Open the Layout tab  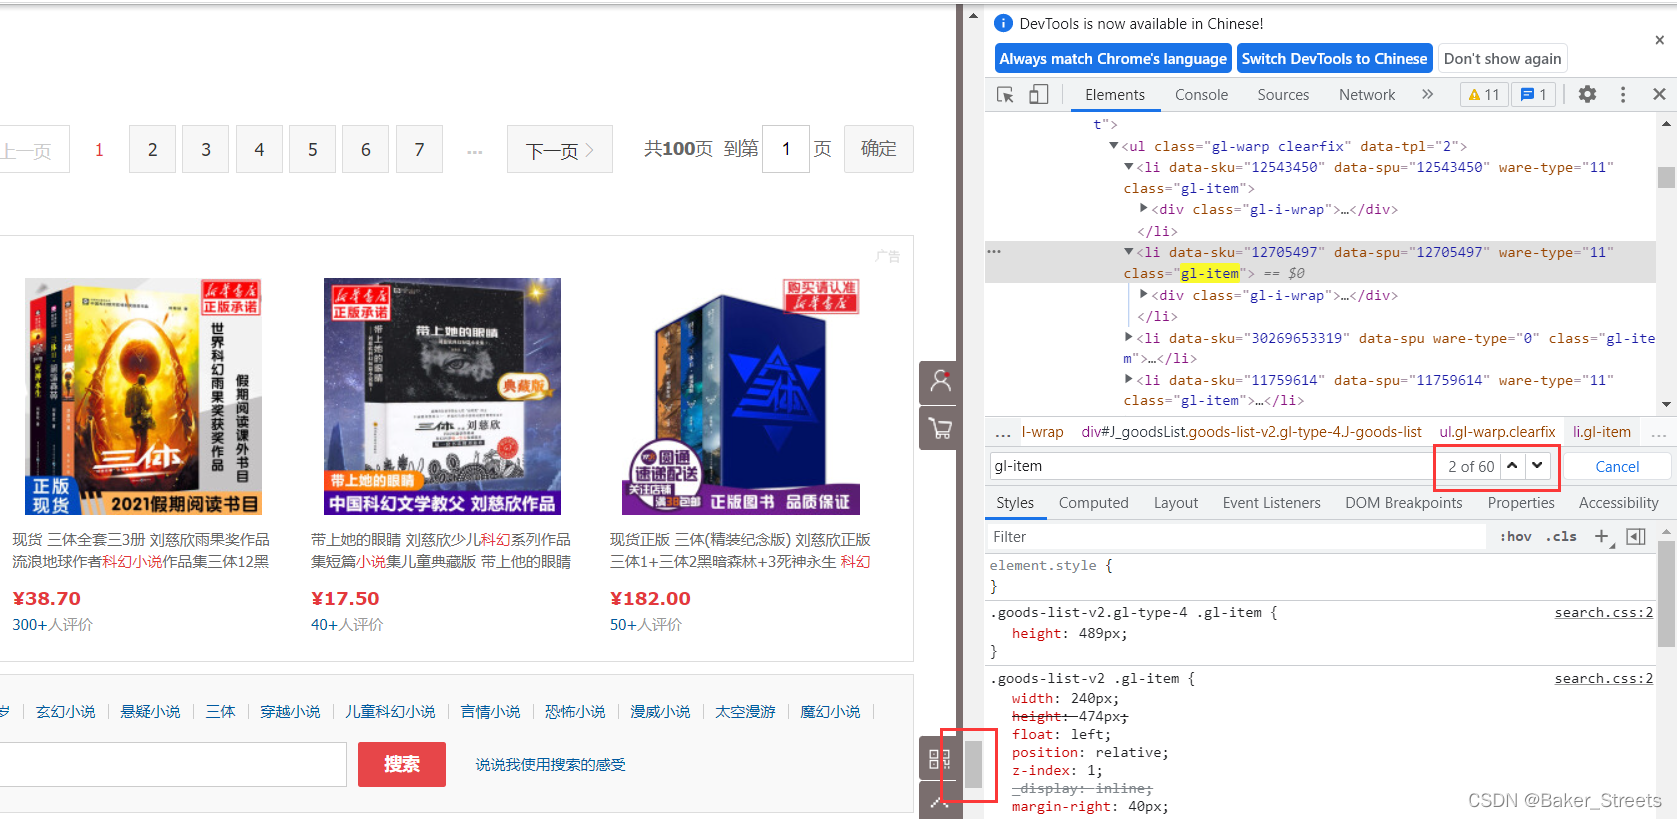pyautogui.click(x=1175, y=503)
